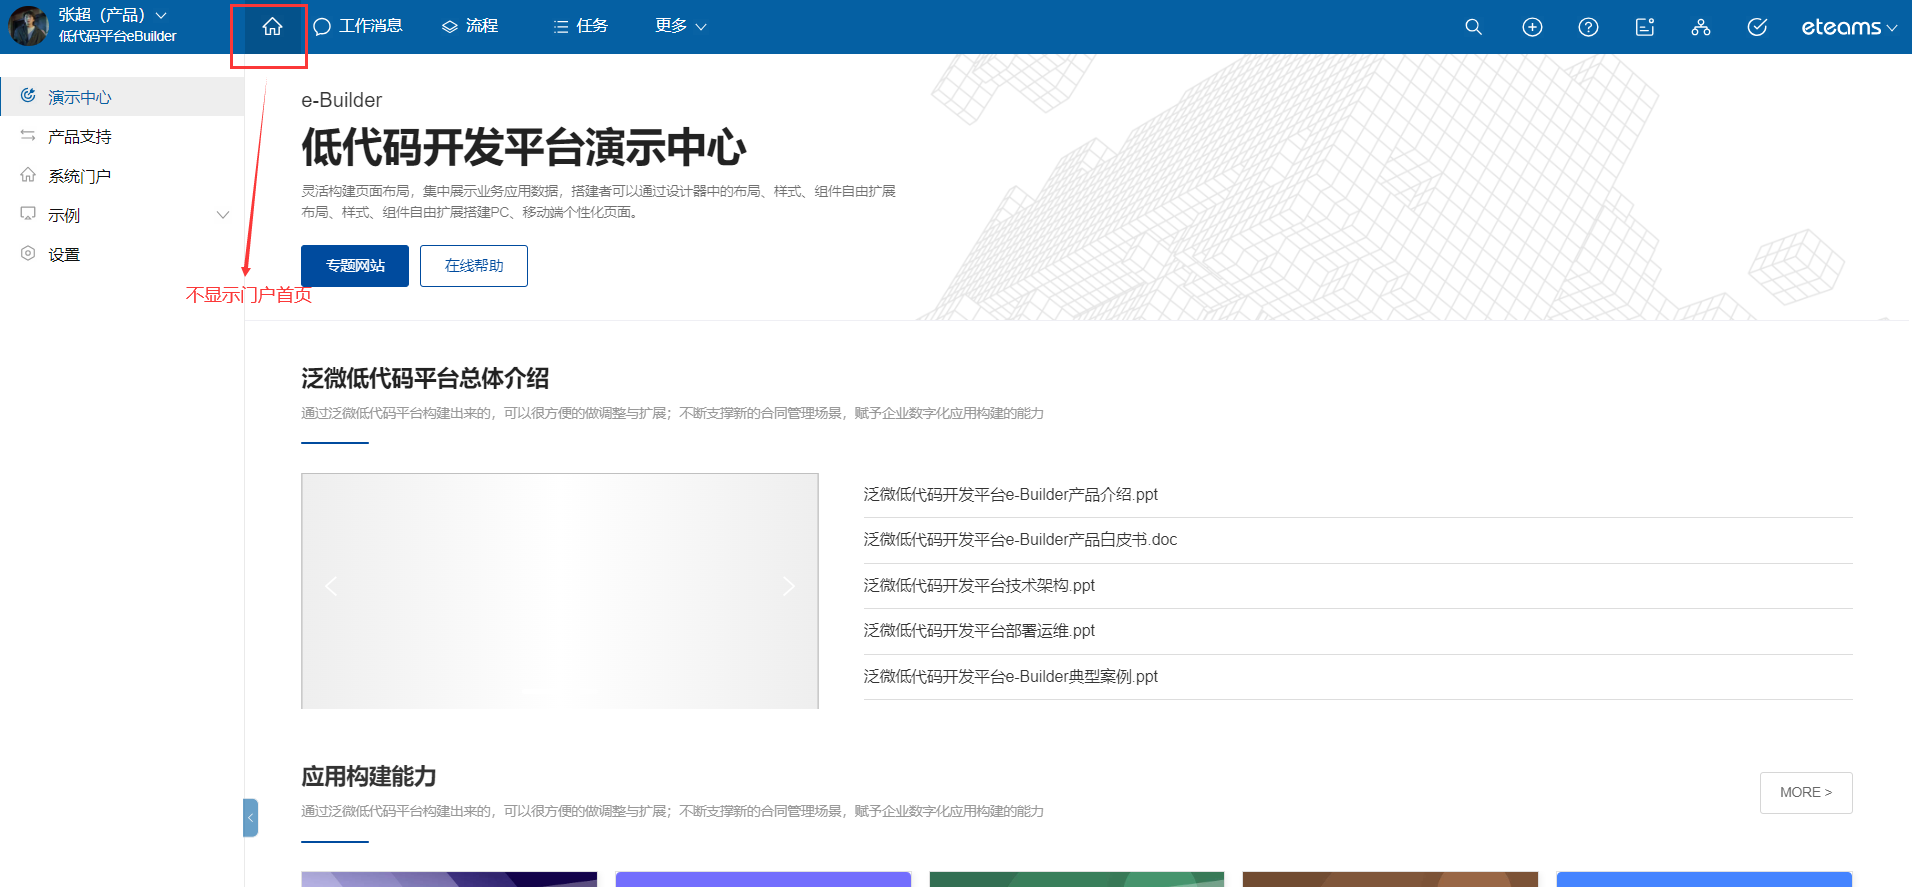Click the search magnifier icon in header

pos(1473,27)
